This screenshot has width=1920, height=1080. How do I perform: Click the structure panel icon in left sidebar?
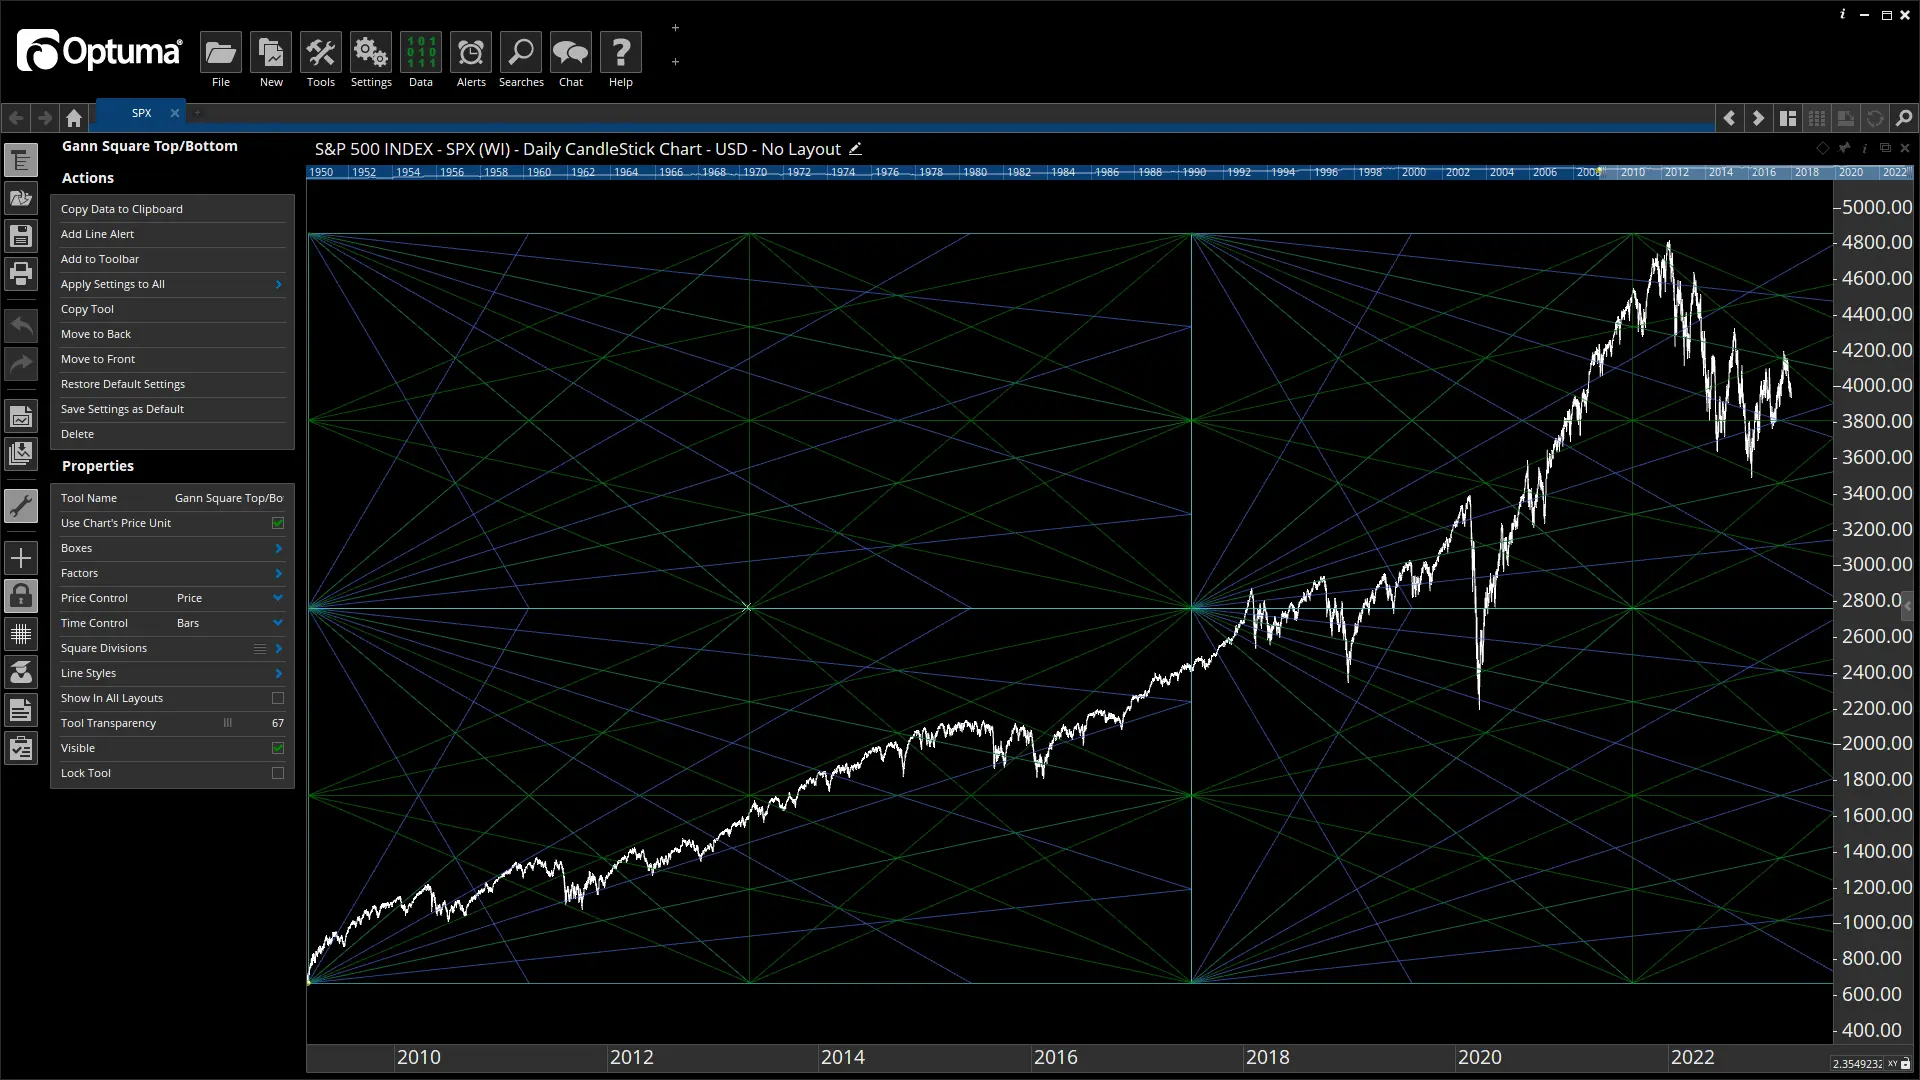[x=21, y=160]
